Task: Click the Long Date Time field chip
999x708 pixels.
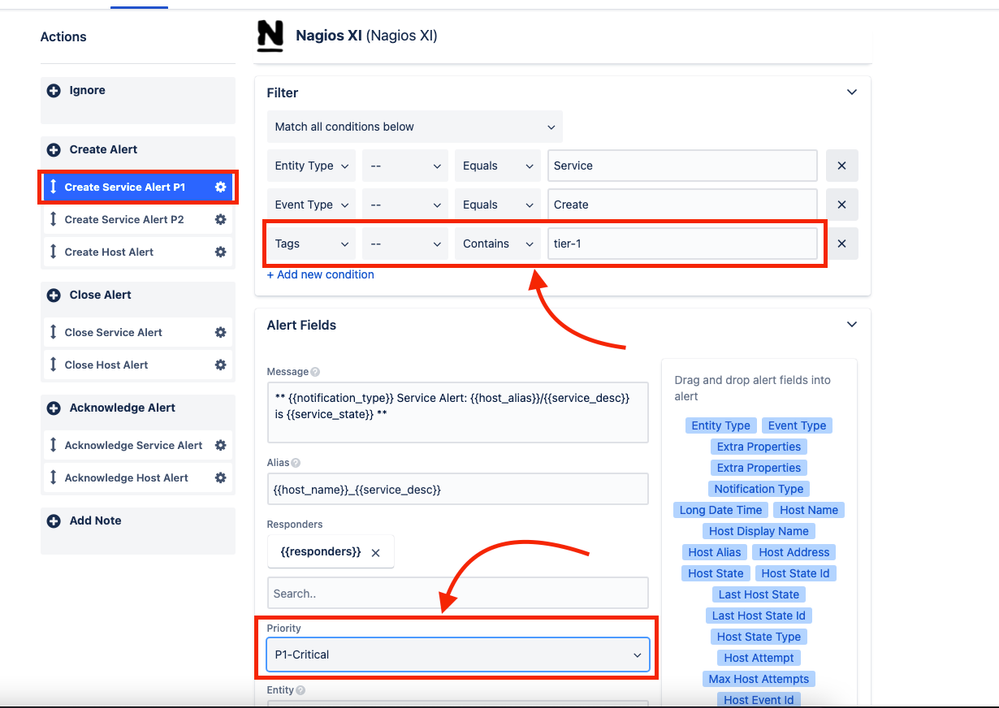Action: (x=721, y=510)
